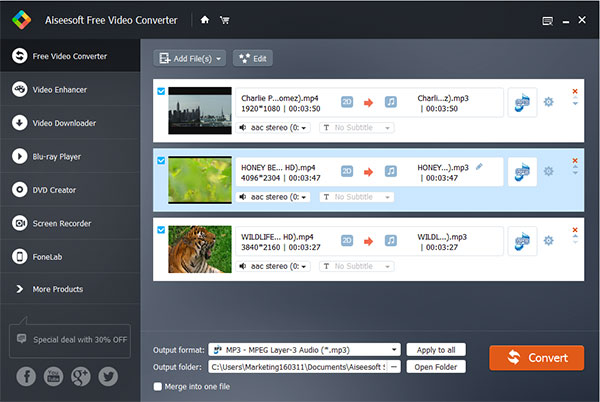Open the Google Plus social icon
The width and height of the screenshot is (600, 402).
tap(81, 376)
